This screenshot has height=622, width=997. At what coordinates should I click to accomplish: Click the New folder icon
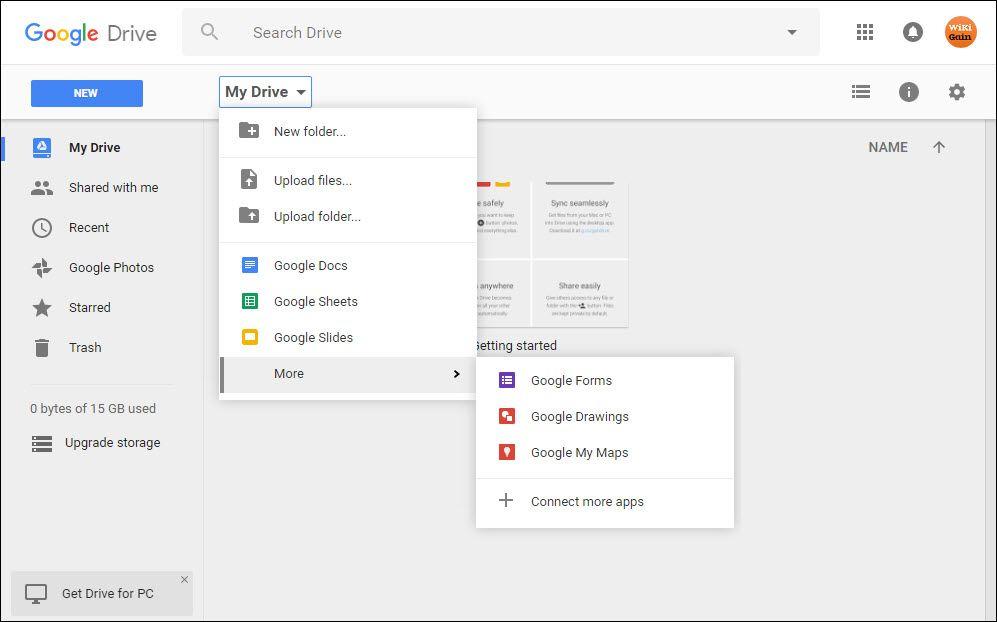point(249,130)
